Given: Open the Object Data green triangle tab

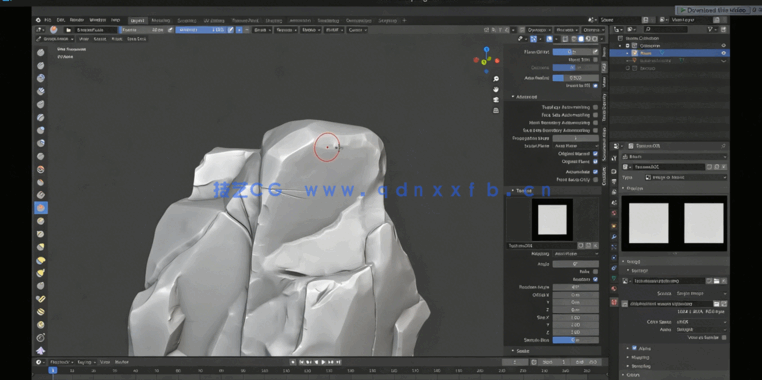Looking at the screenshot, I should click(614, 278).
